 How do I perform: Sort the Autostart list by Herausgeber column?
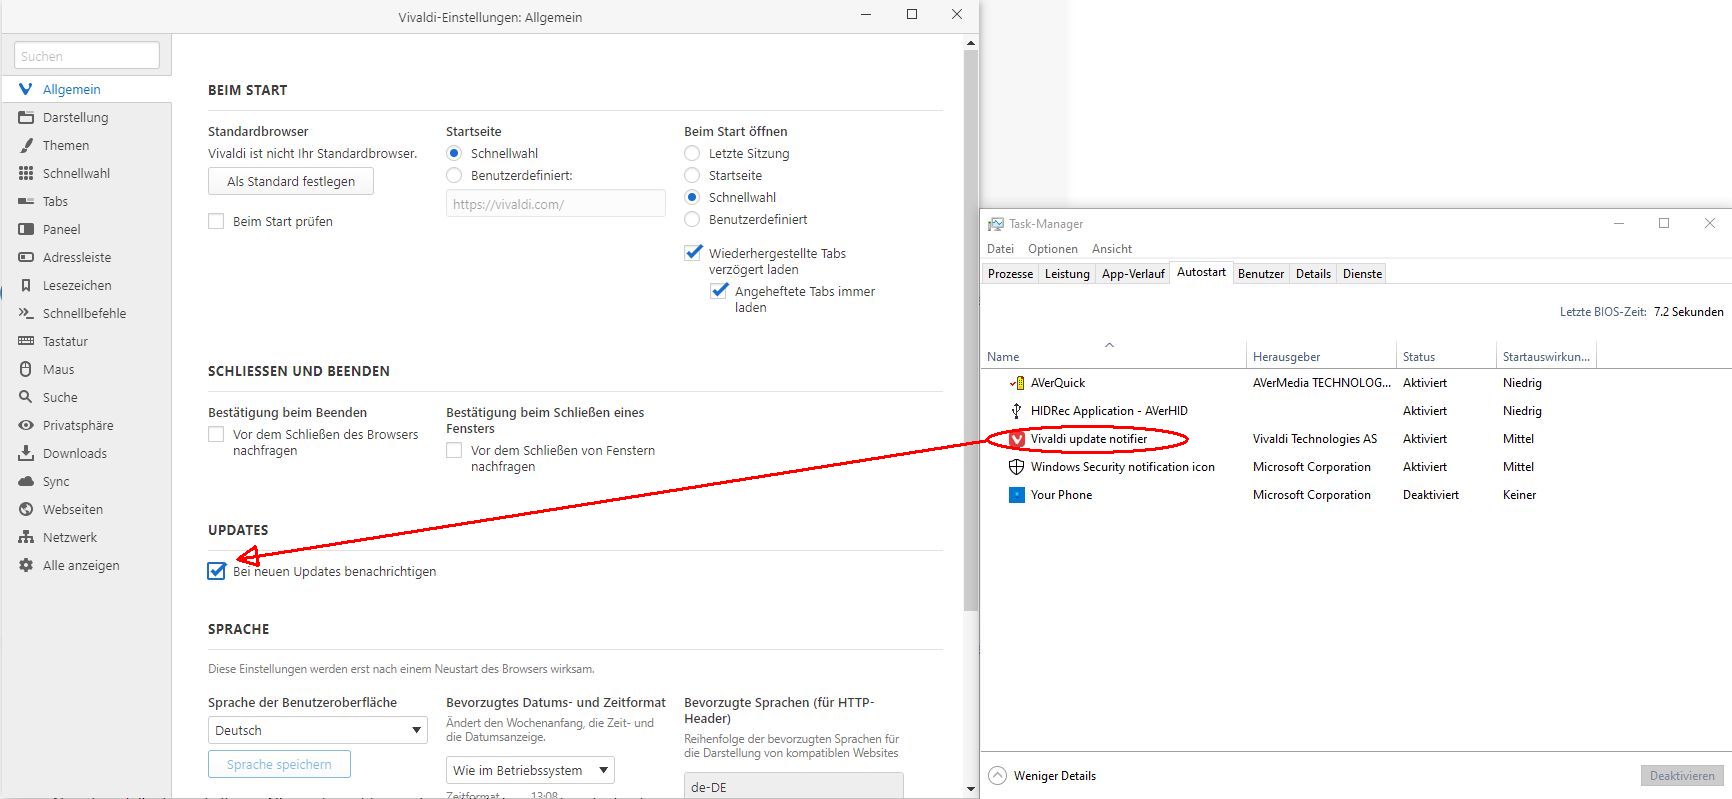point(1321,356)
